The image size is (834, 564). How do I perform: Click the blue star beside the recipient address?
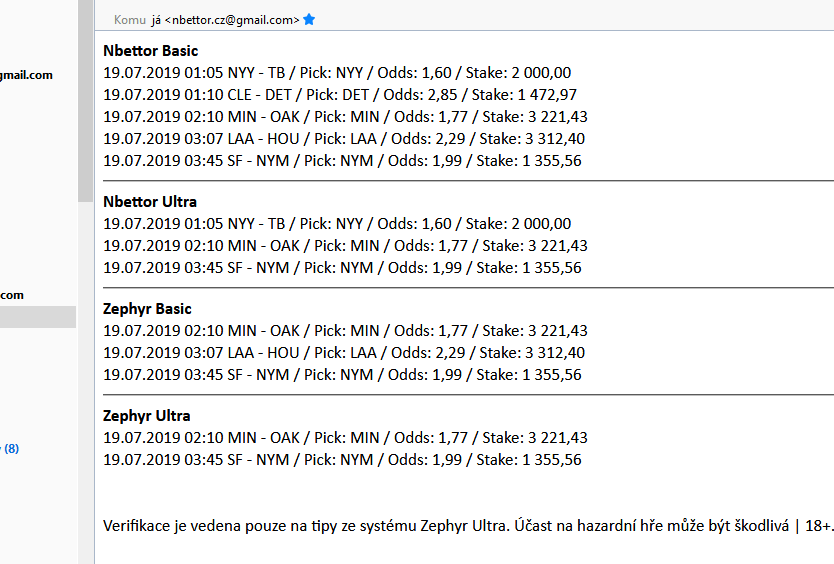tap(309, 19)
